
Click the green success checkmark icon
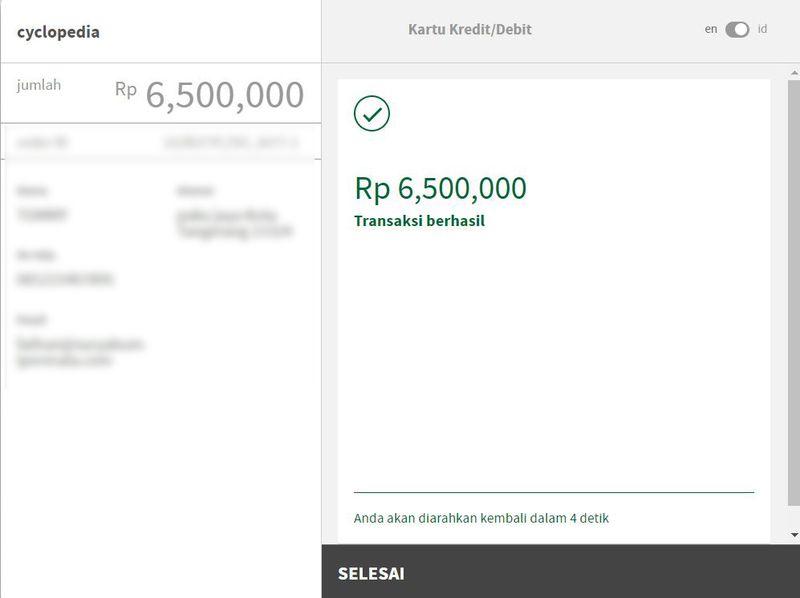[372, 114]
